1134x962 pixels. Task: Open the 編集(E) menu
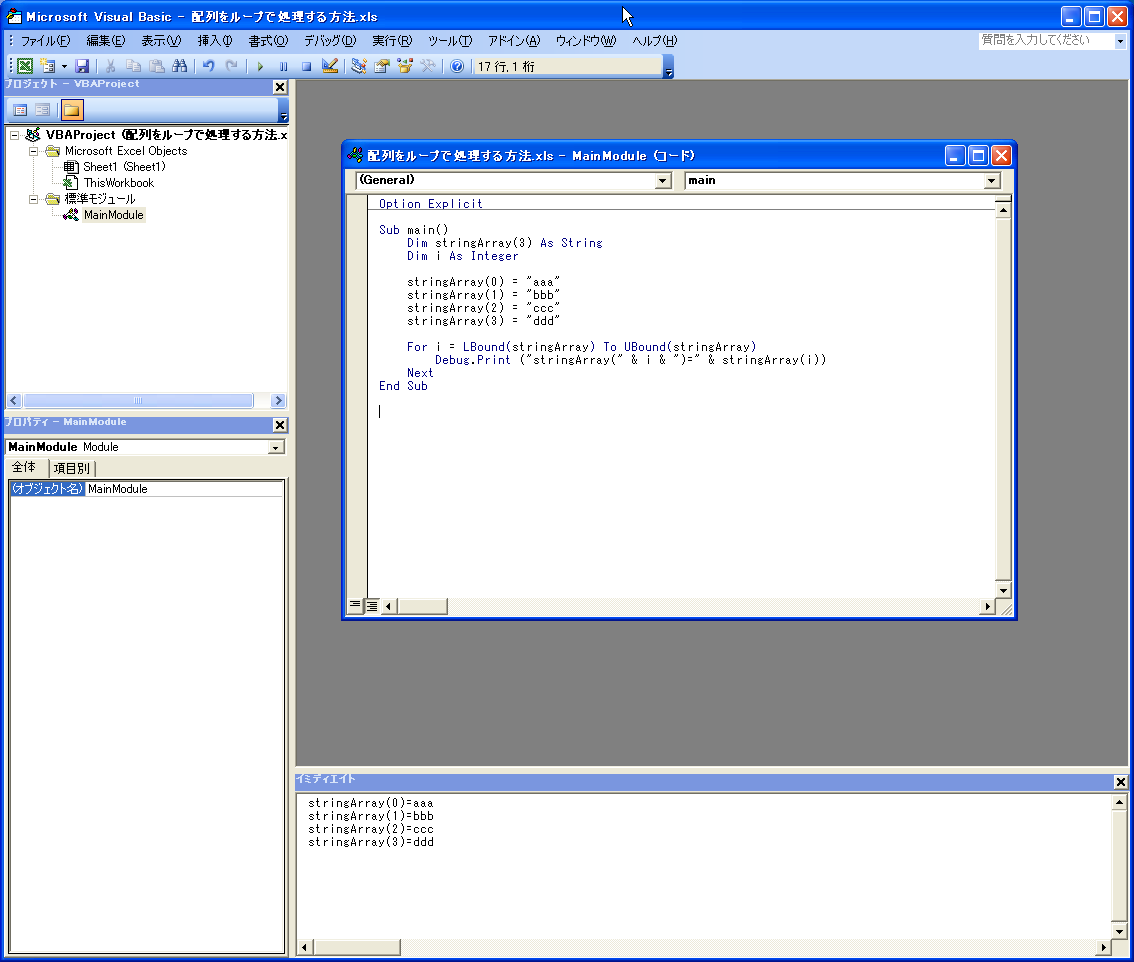(106, 41)
